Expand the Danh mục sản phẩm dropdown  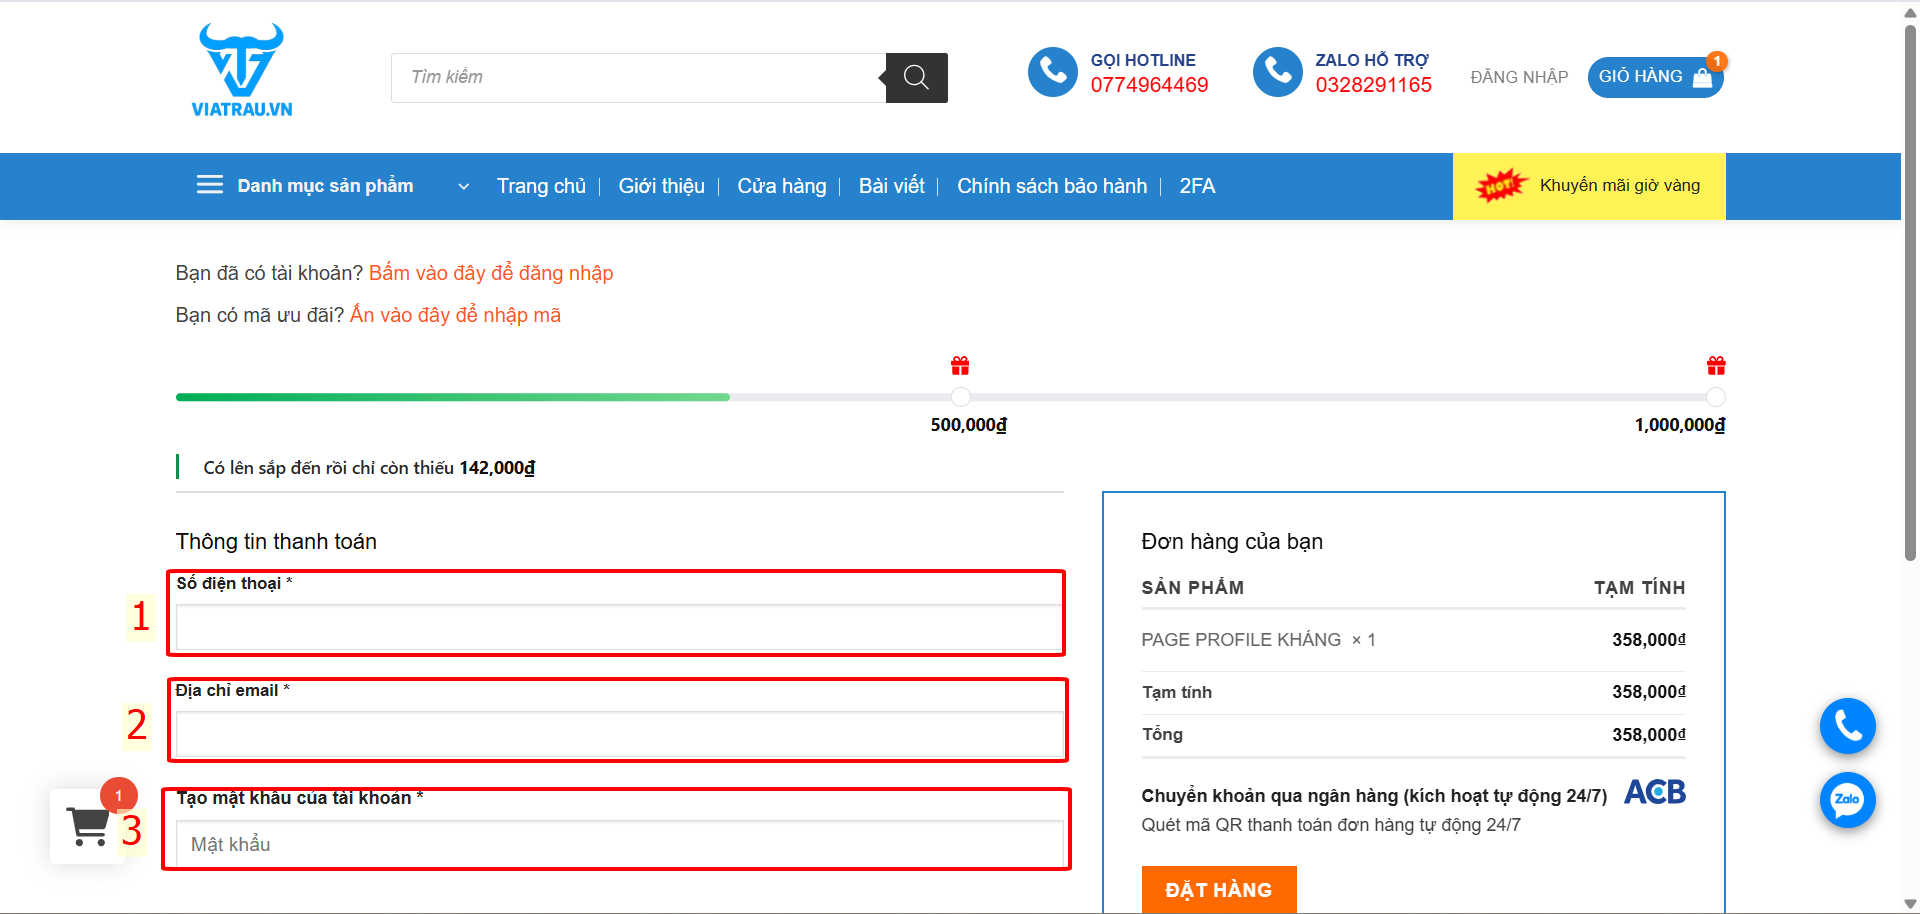pos(463,186)
